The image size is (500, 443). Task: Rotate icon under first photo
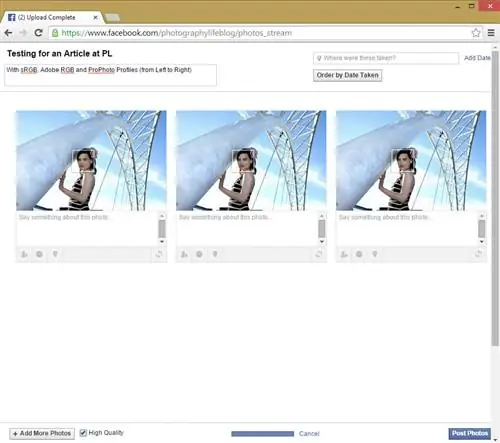(x=159, y=254)
